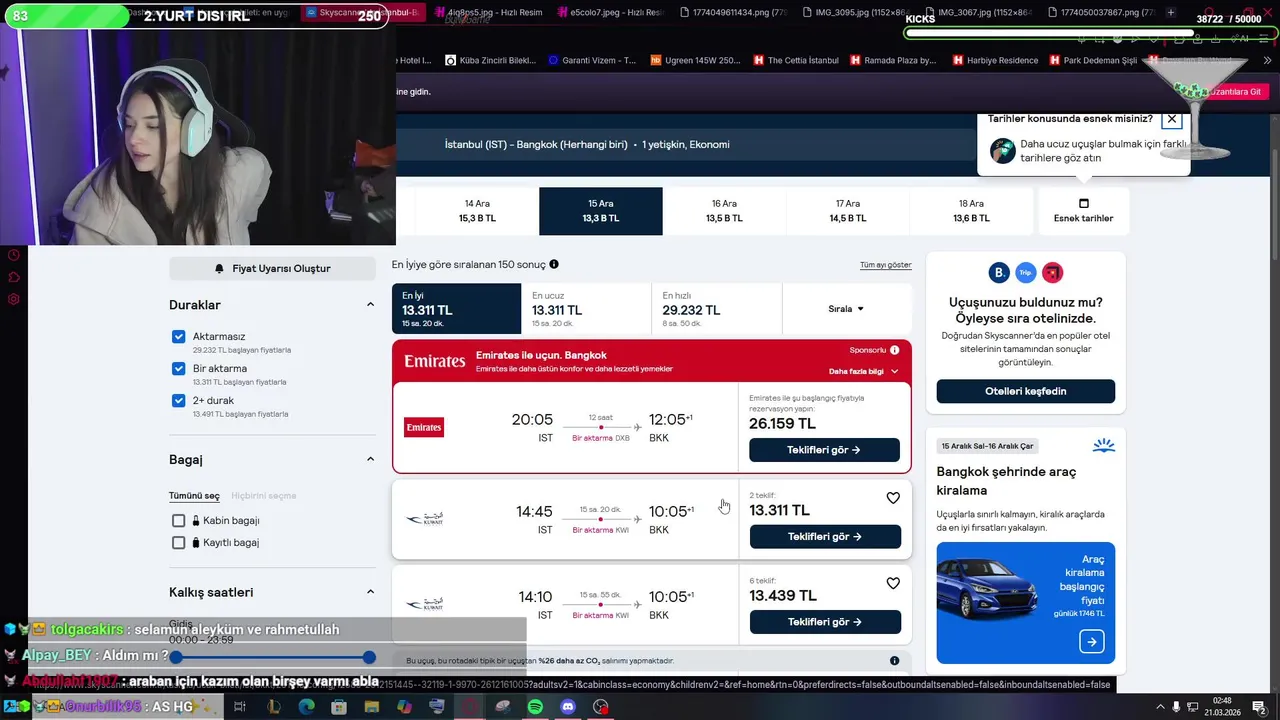Click the CO2 emissions info icon

(x=894, y=661)
